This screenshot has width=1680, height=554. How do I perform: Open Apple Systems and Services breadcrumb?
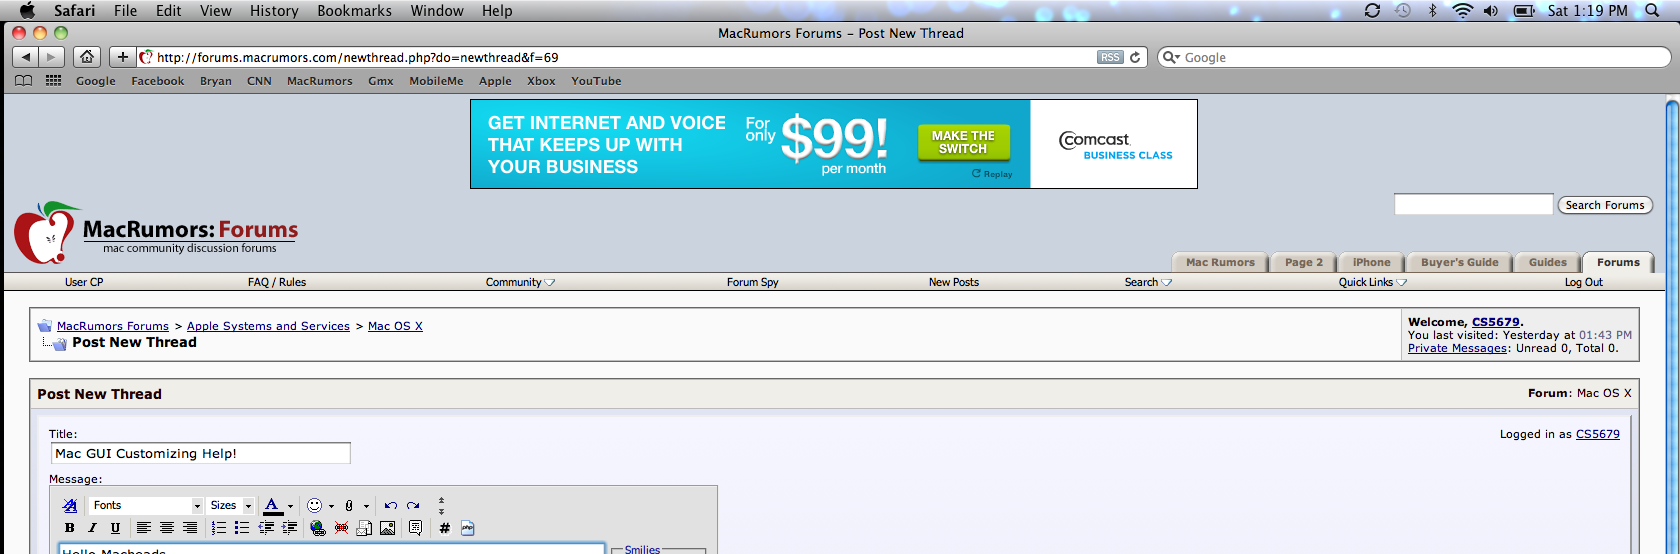coord(268,326)
